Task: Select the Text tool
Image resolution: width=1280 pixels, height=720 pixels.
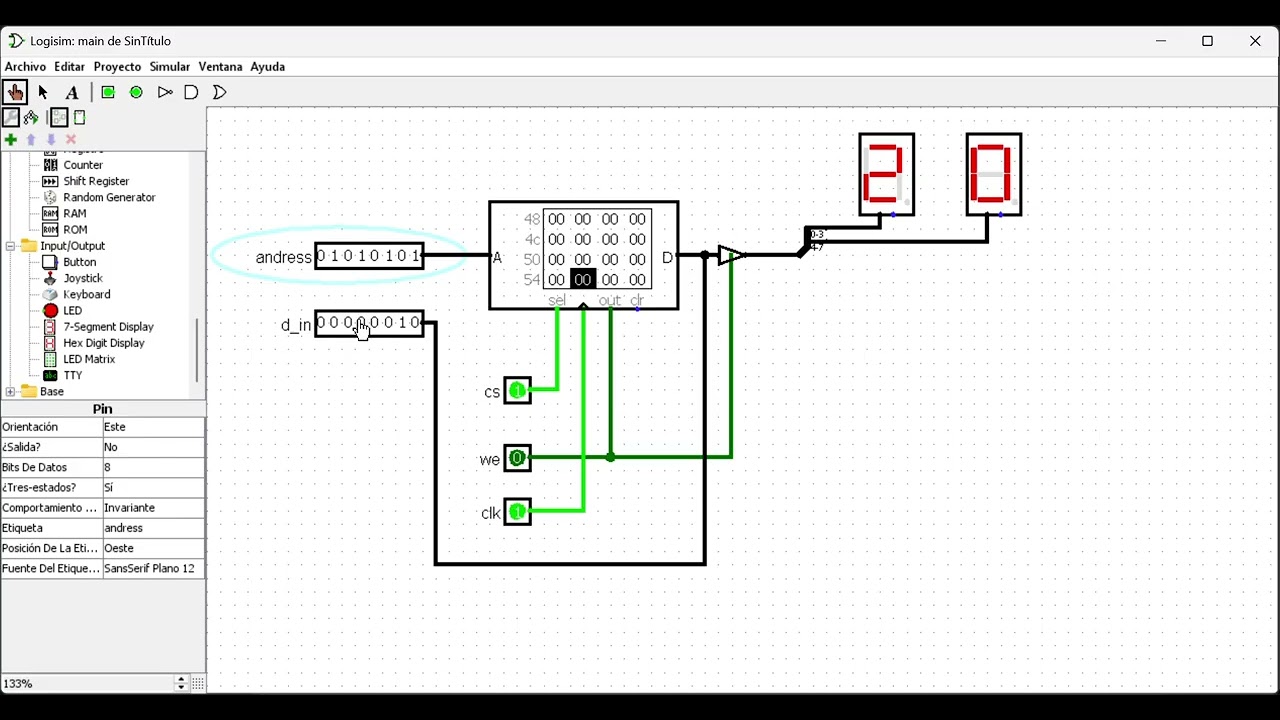Action: tap(72, 92)
